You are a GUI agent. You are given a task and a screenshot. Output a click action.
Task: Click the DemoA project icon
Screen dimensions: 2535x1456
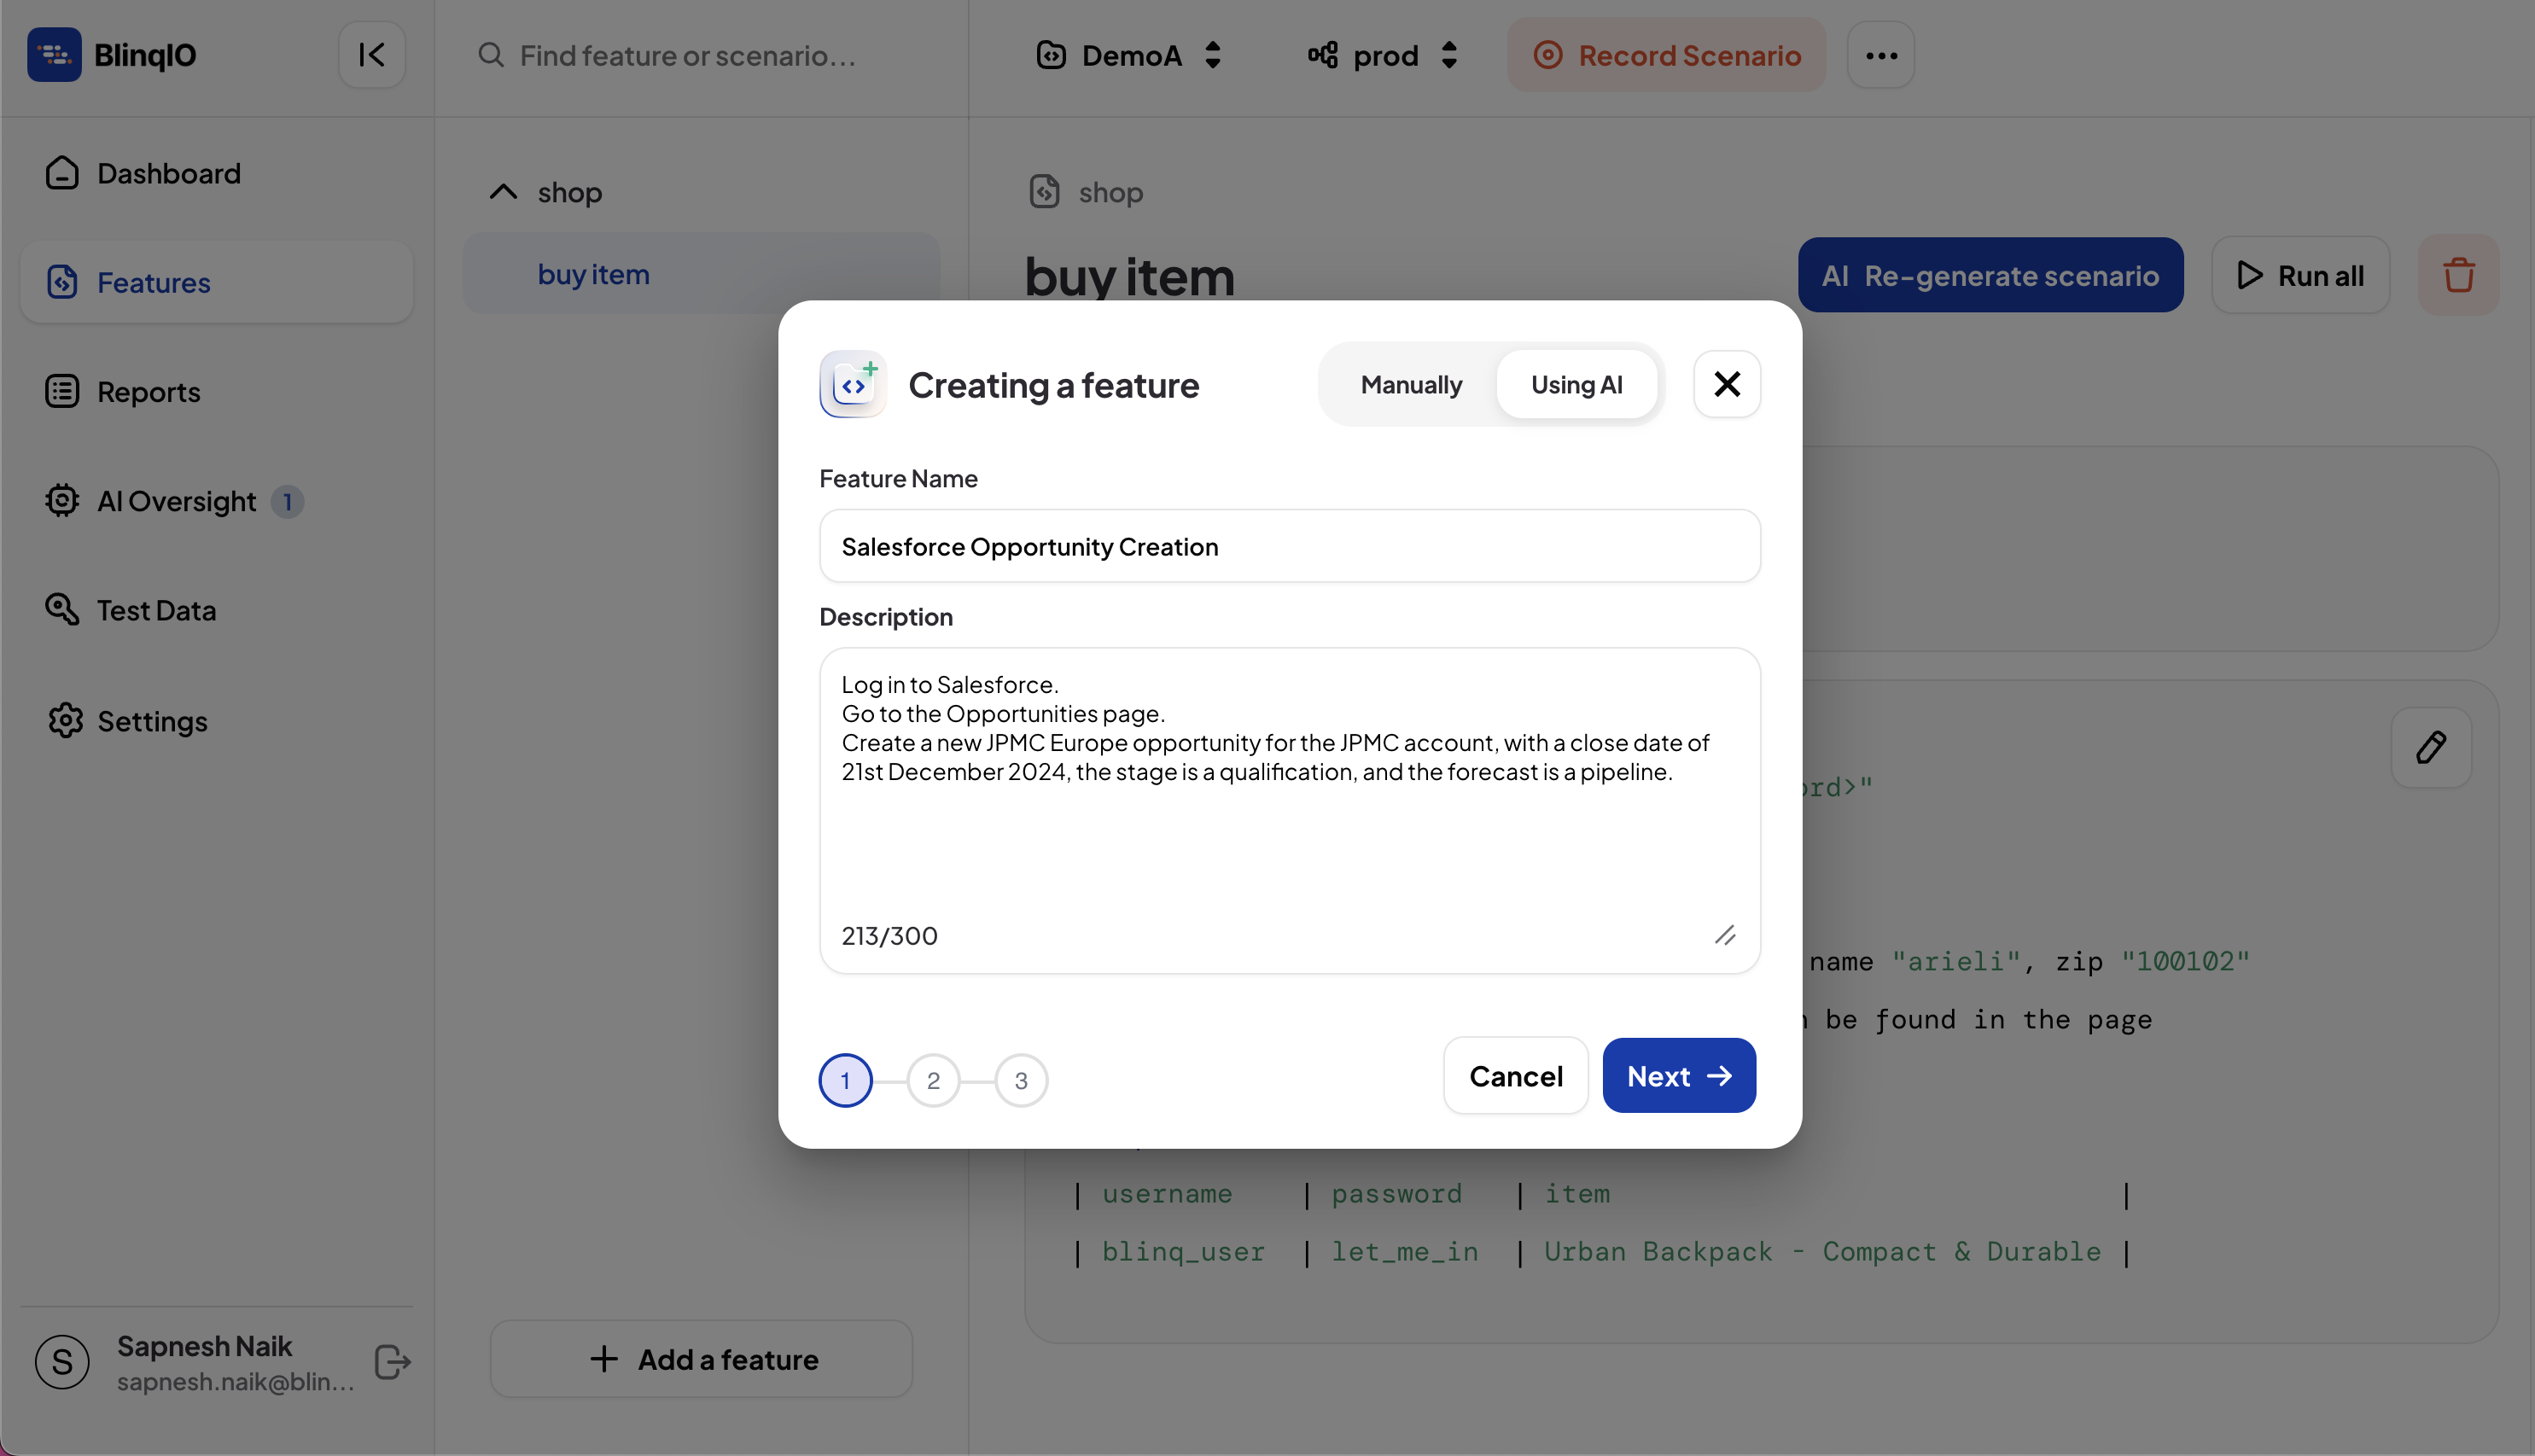1051,55
